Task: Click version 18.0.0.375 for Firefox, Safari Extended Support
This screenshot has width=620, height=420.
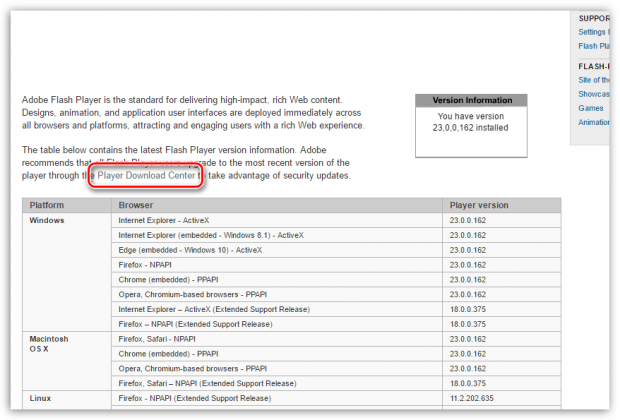Action: [x=468, y=384]
